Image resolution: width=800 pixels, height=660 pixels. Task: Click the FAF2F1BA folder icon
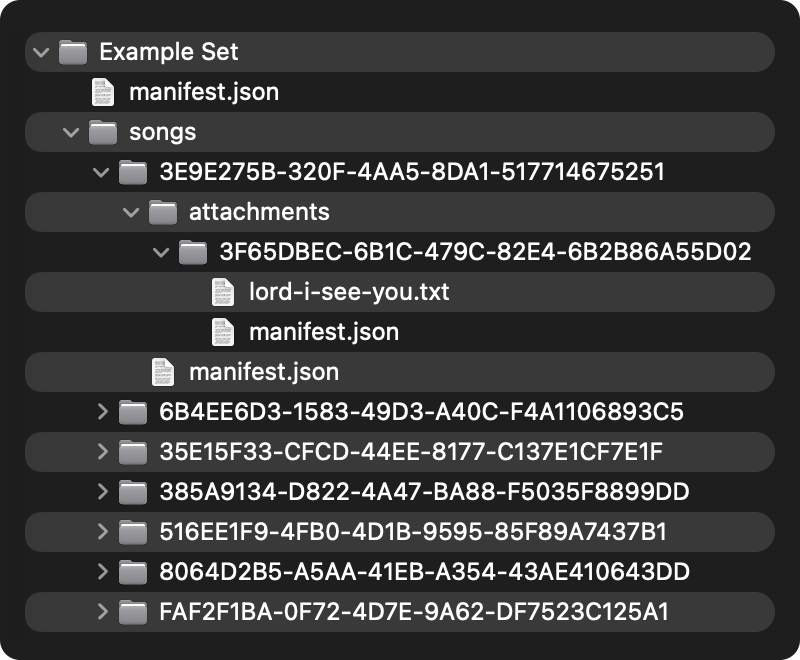pos(133,612)
